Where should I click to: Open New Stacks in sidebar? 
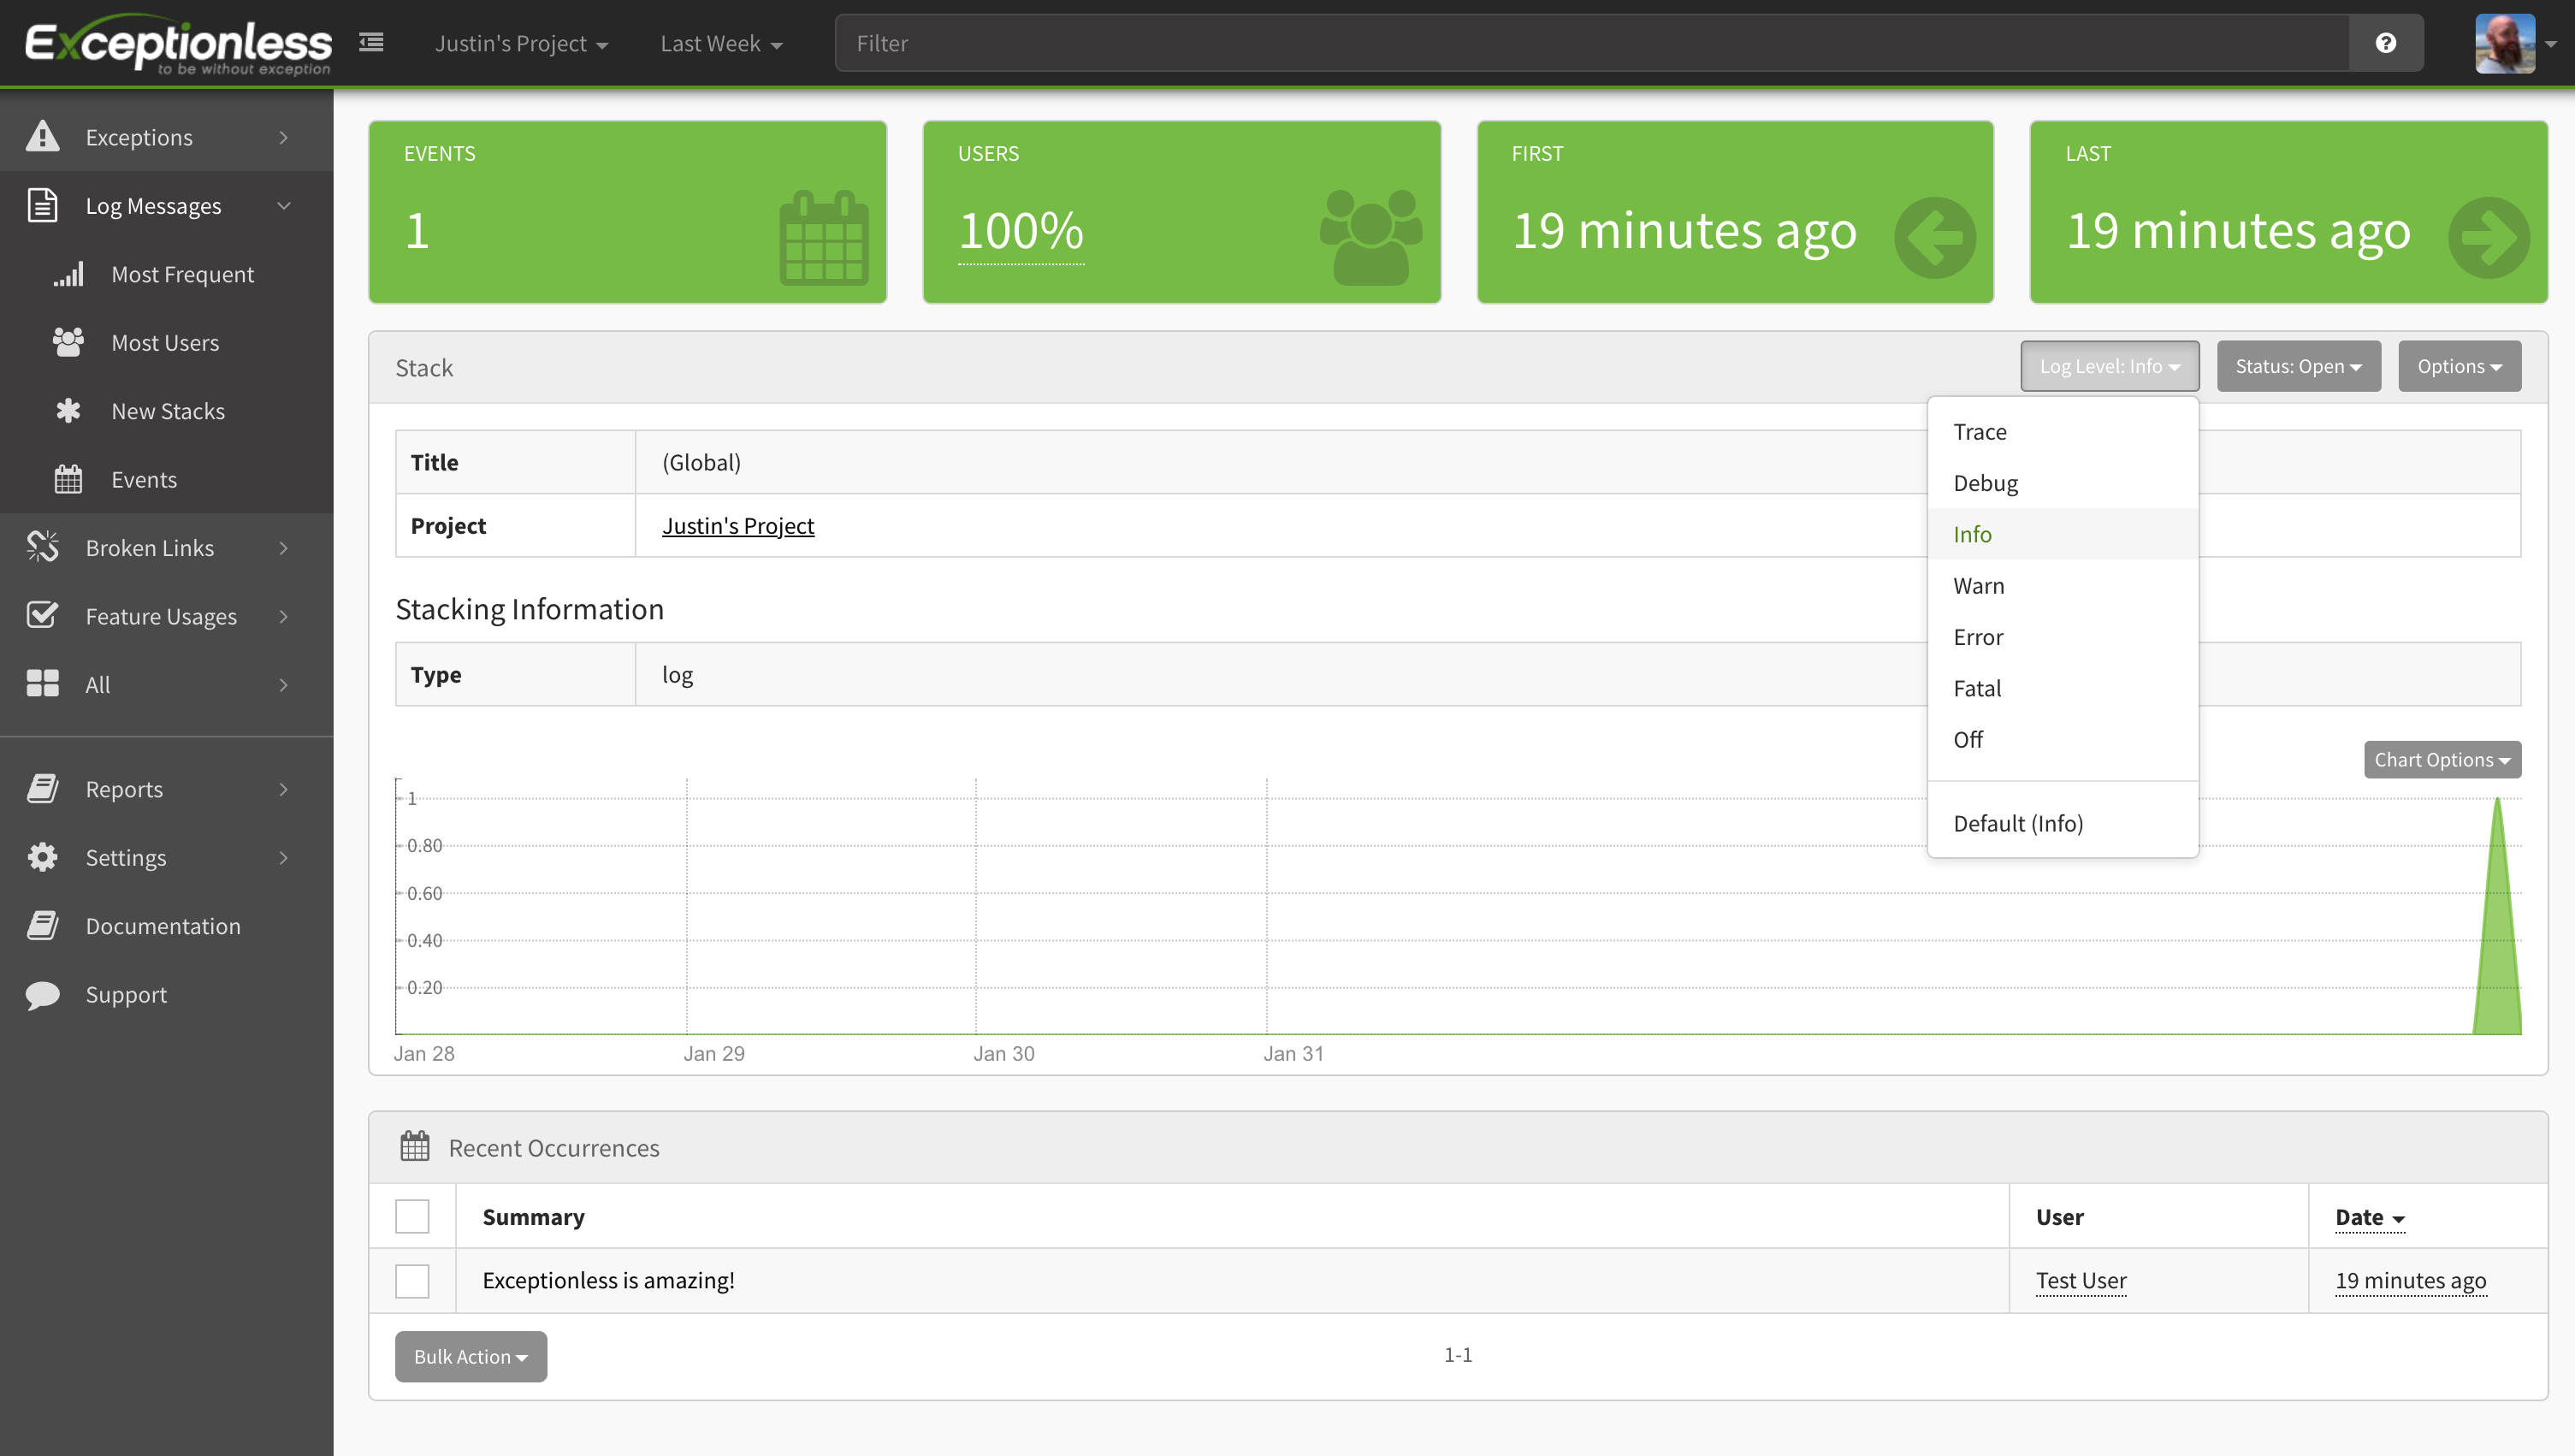[168, 411]
